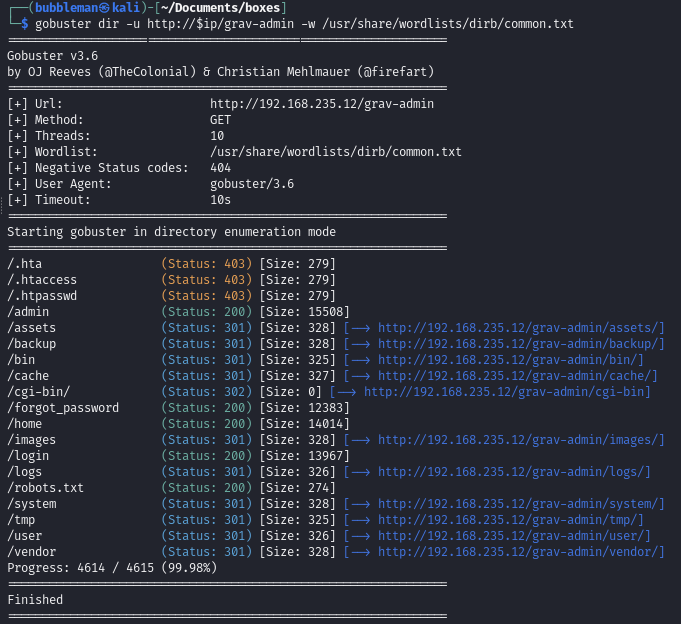
Task: Open the grav-admin/backup/ redirect URL
Action: click(x=521, y=344)
